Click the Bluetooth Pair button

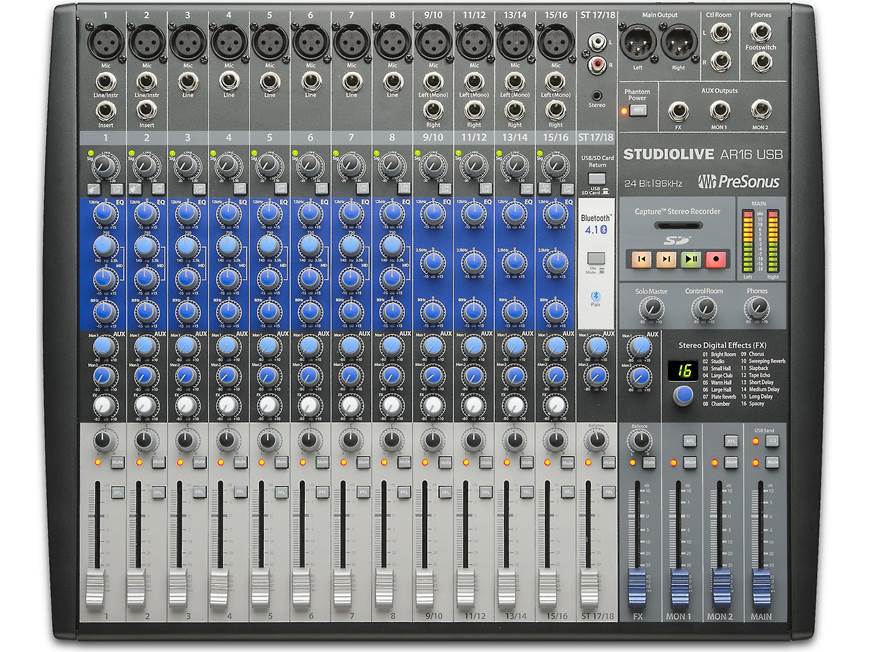(595, 296)
